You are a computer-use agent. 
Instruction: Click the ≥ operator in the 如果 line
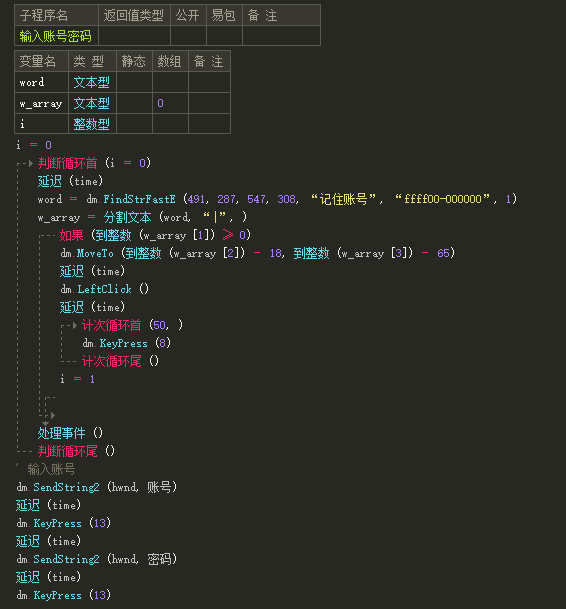[228, 235]
